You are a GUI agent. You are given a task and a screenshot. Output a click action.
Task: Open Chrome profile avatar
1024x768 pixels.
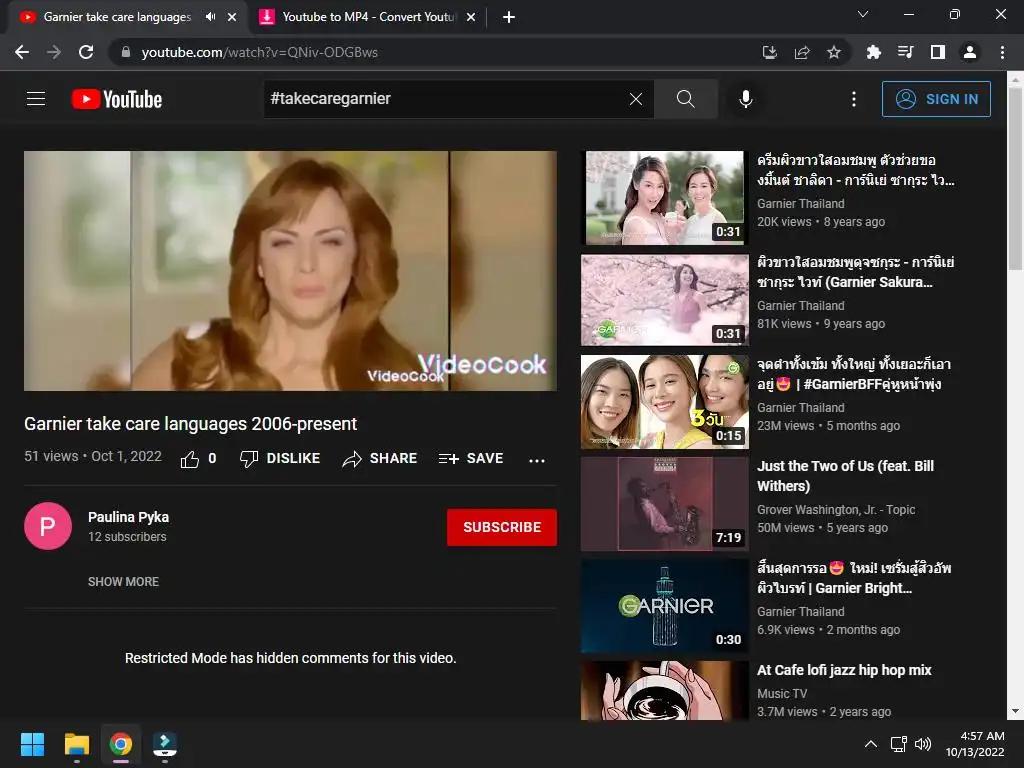[970, 52]
